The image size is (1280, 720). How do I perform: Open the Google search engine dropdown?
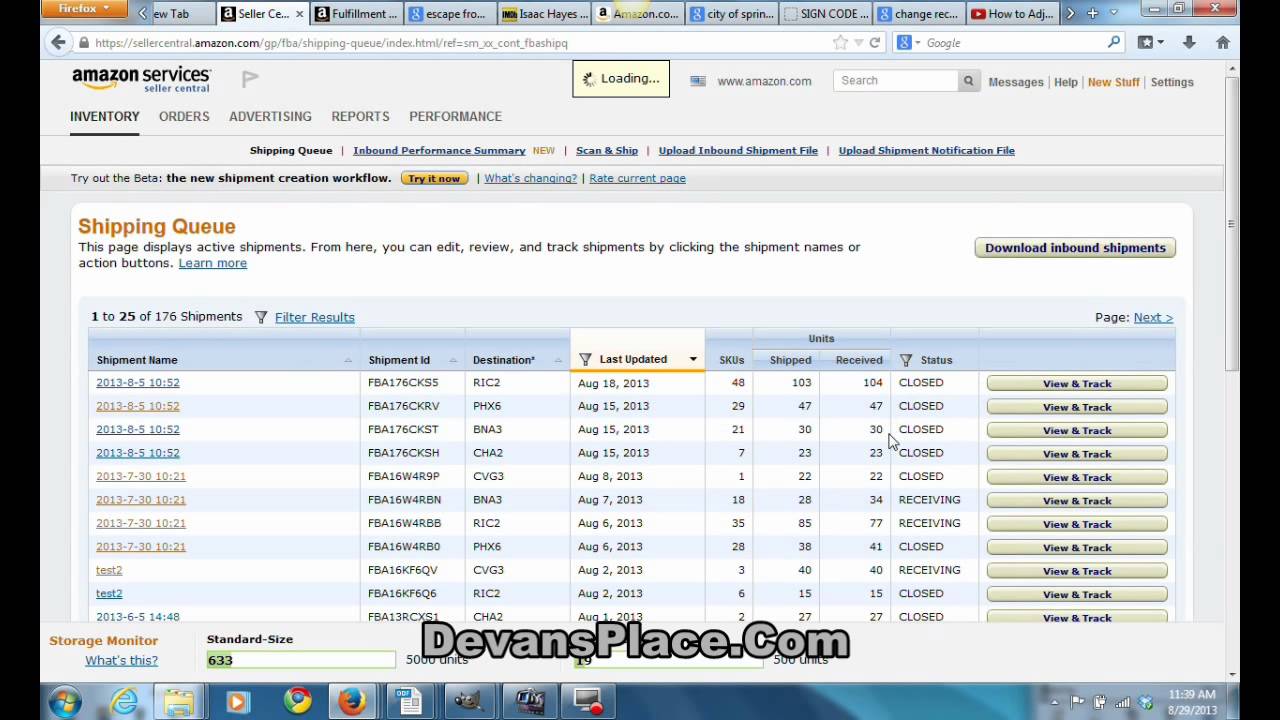tap(906, 43)
